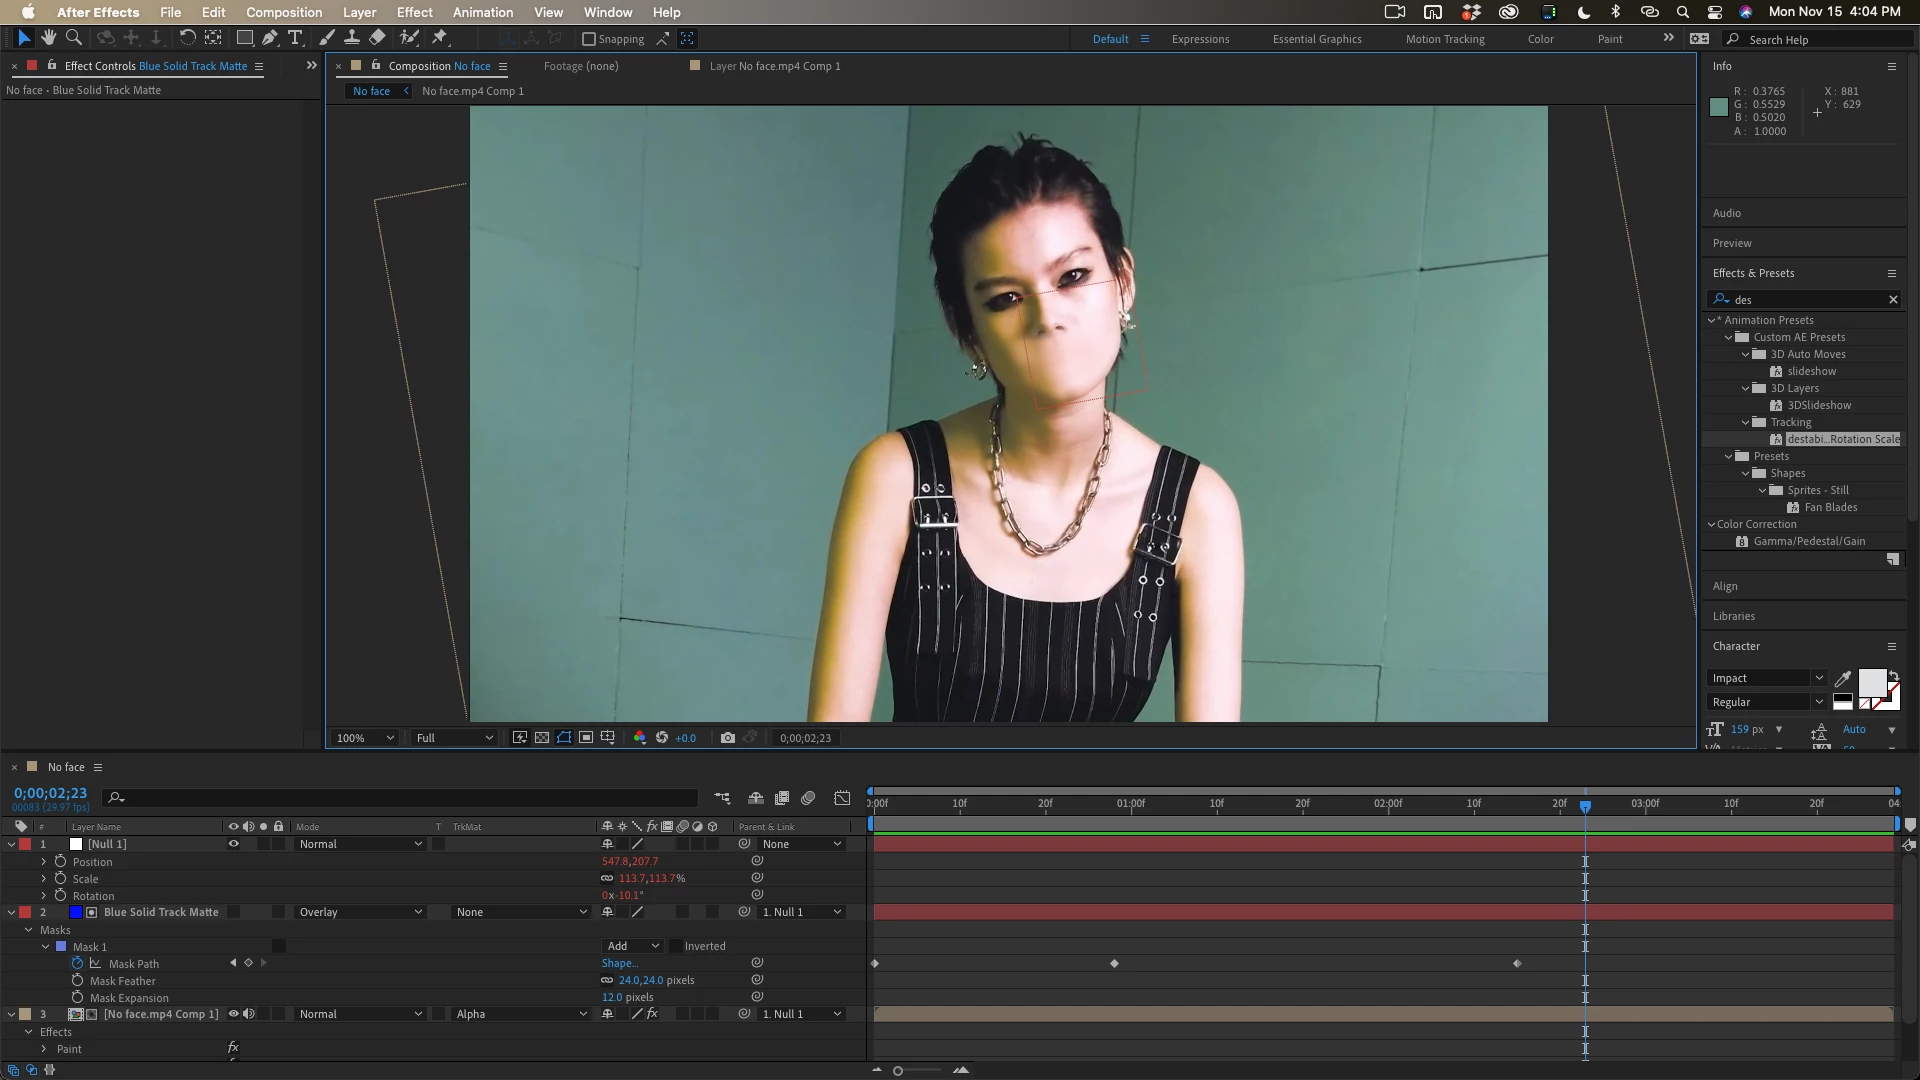Viewport: 1920px width, 1080px height.
Task: Select the Type tool
Action: (x=295, y=38)
